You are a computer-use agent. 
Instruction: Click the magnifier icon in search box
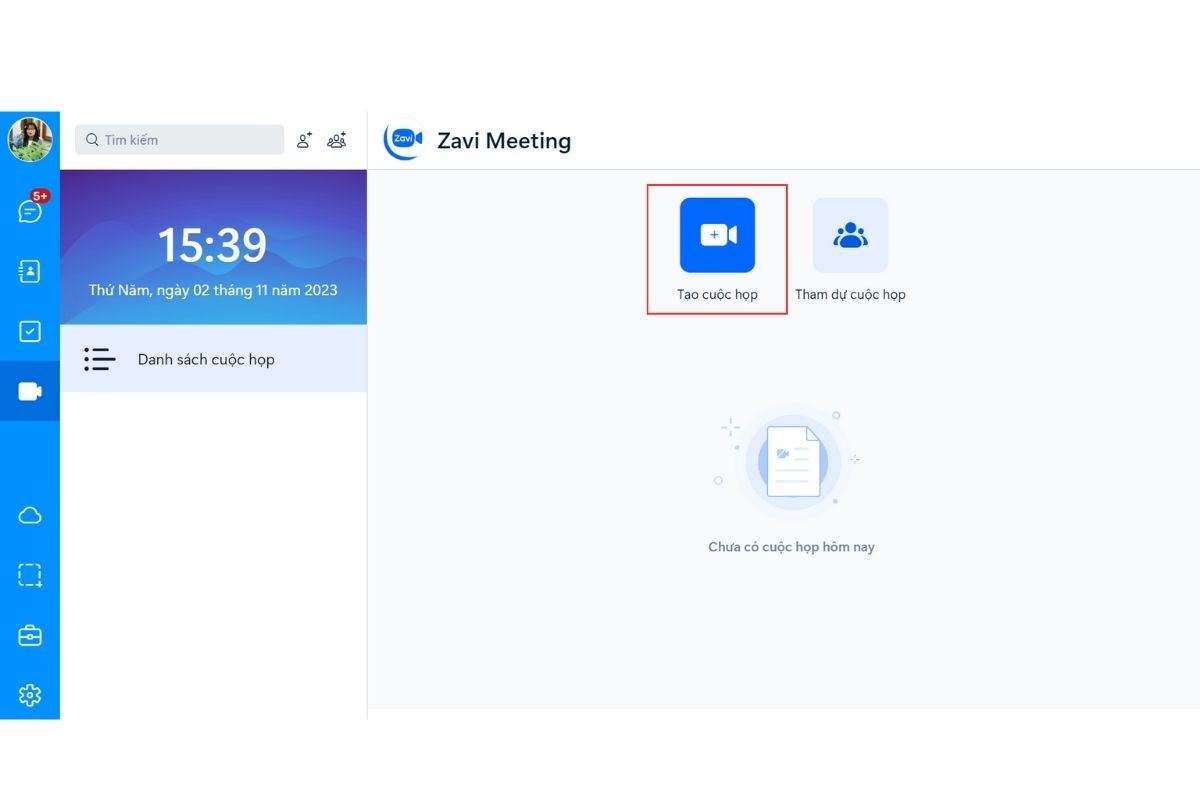coord(92,140)
